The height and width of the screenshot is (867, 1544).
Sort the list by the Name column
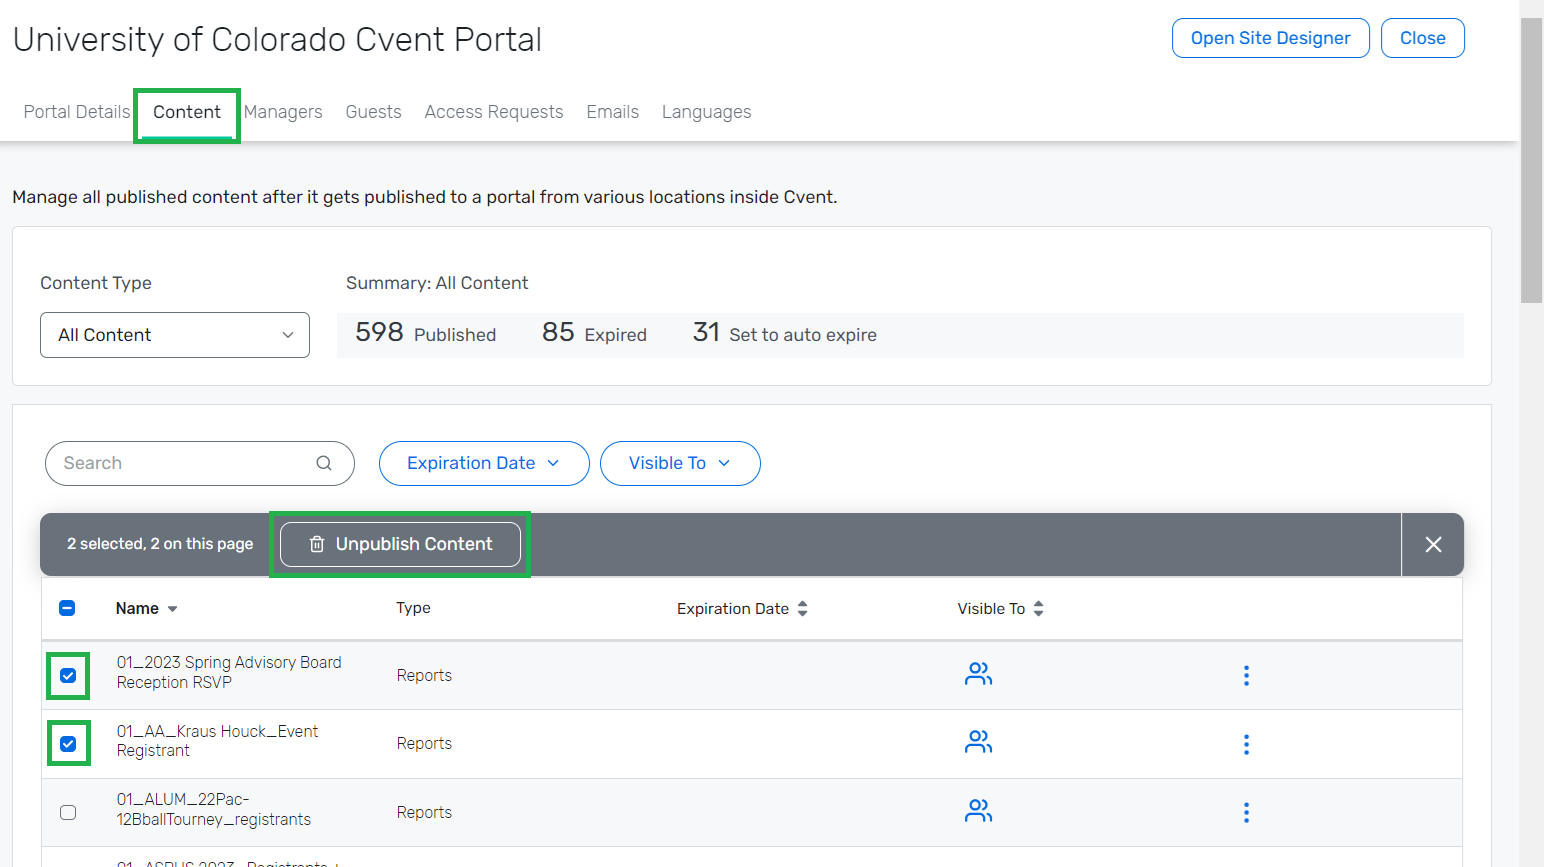click(x=146, y=608)
